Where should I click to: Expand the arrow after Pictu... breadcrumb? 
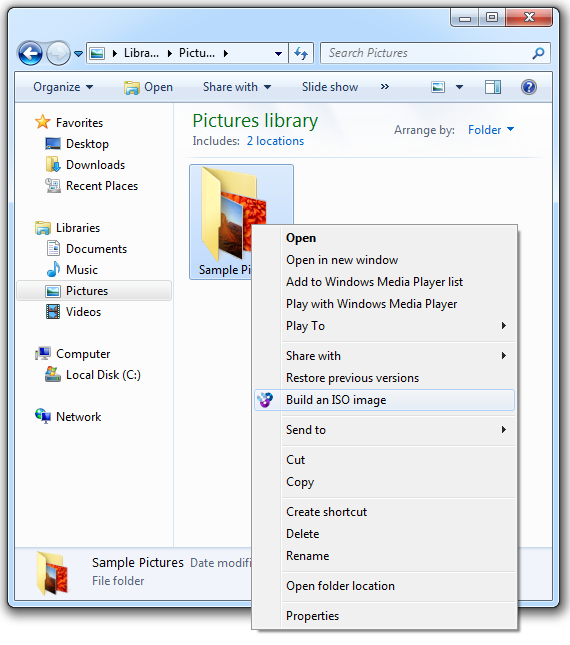click(x=225, y=53)
